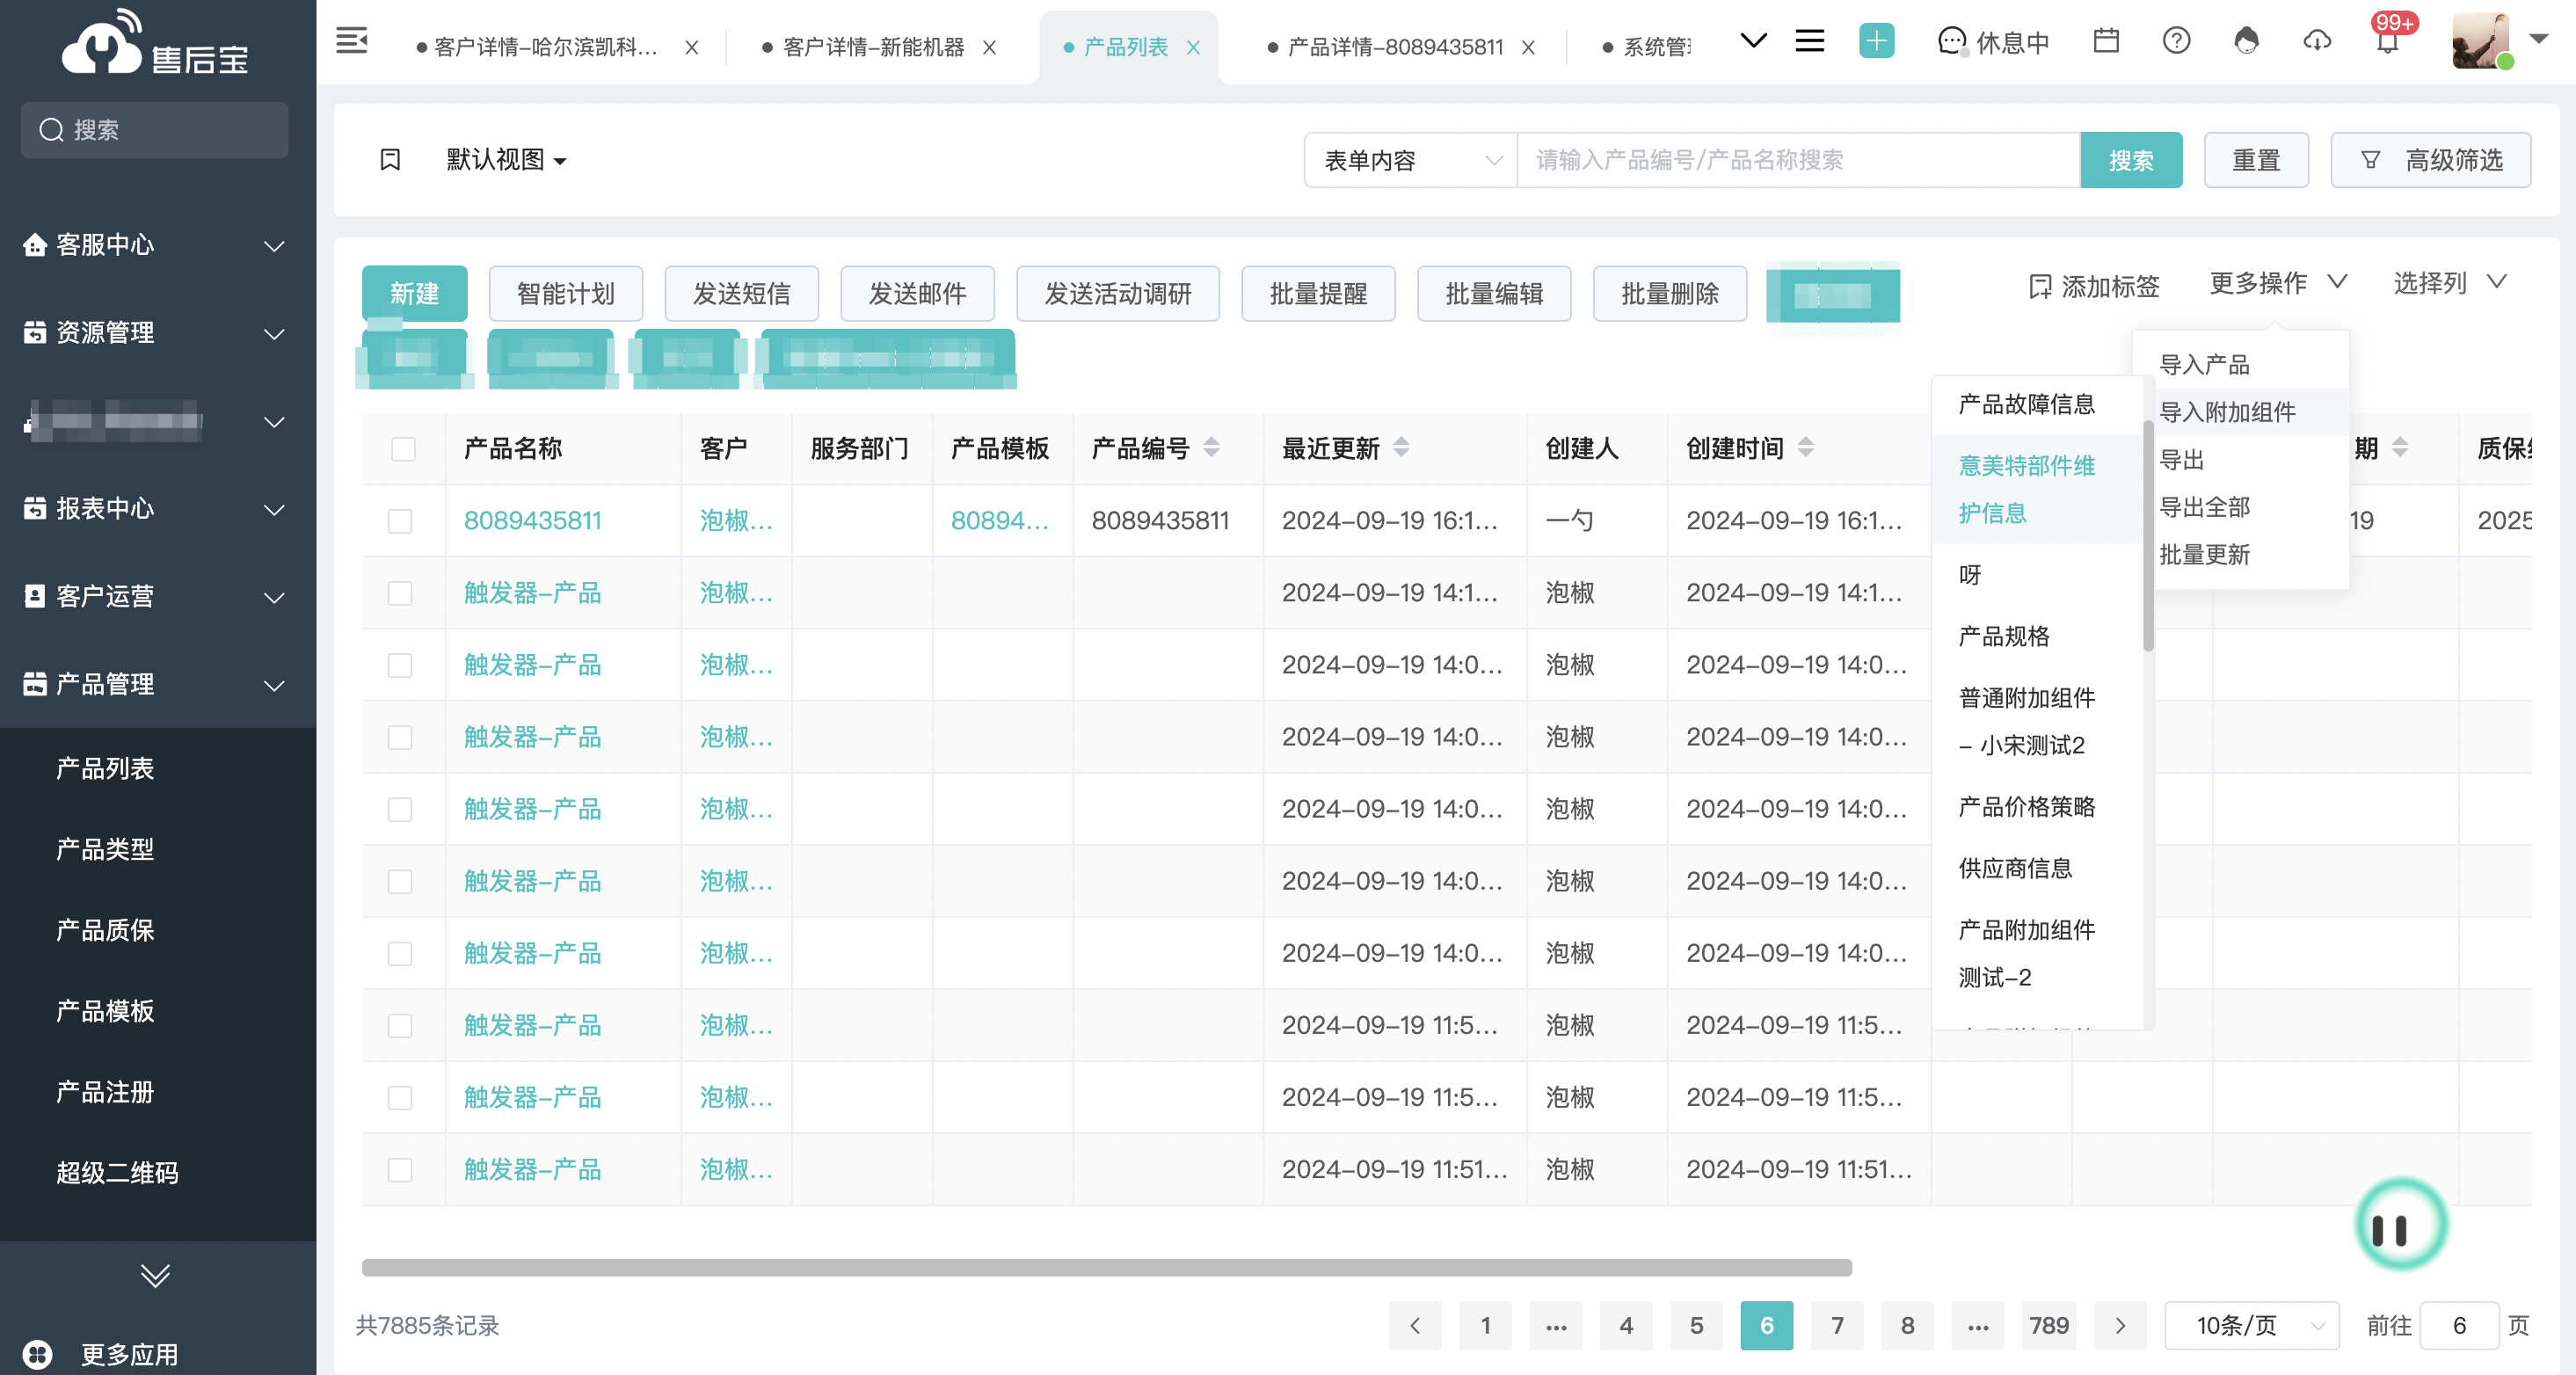Open the 选择列 dropdown
Screen dimensions: 2576x1375
click(x=2450, y=283)
